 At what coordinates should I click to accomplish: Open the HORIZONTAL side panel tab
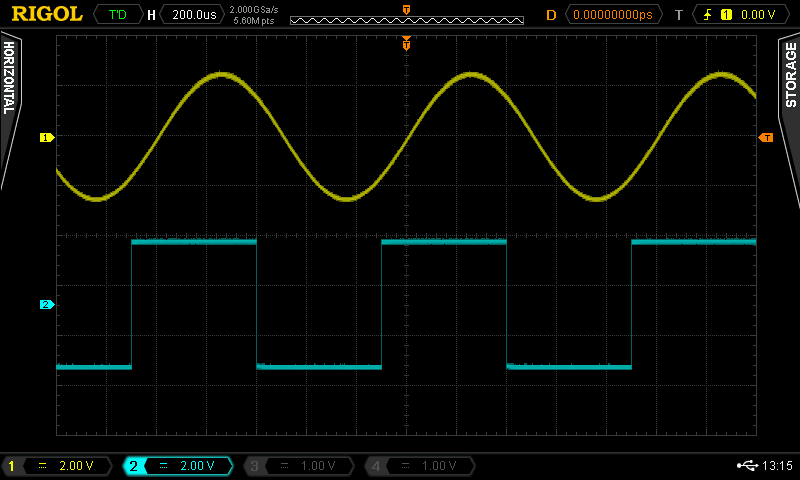coord(9,110)
